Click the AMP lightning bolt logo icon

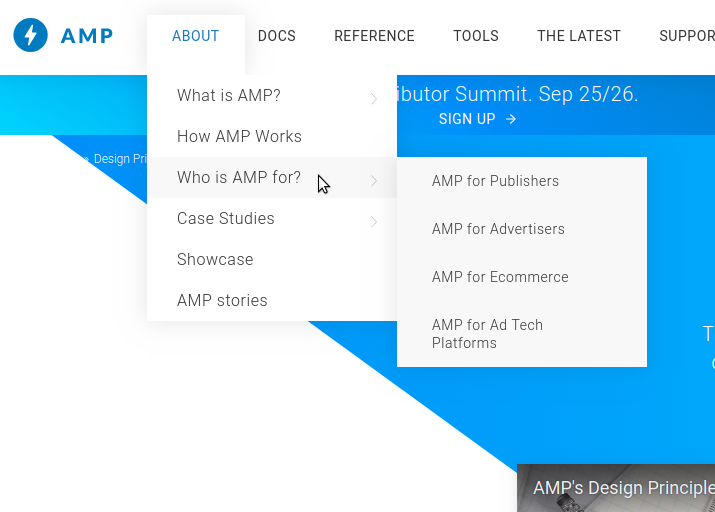click(31, 36)
